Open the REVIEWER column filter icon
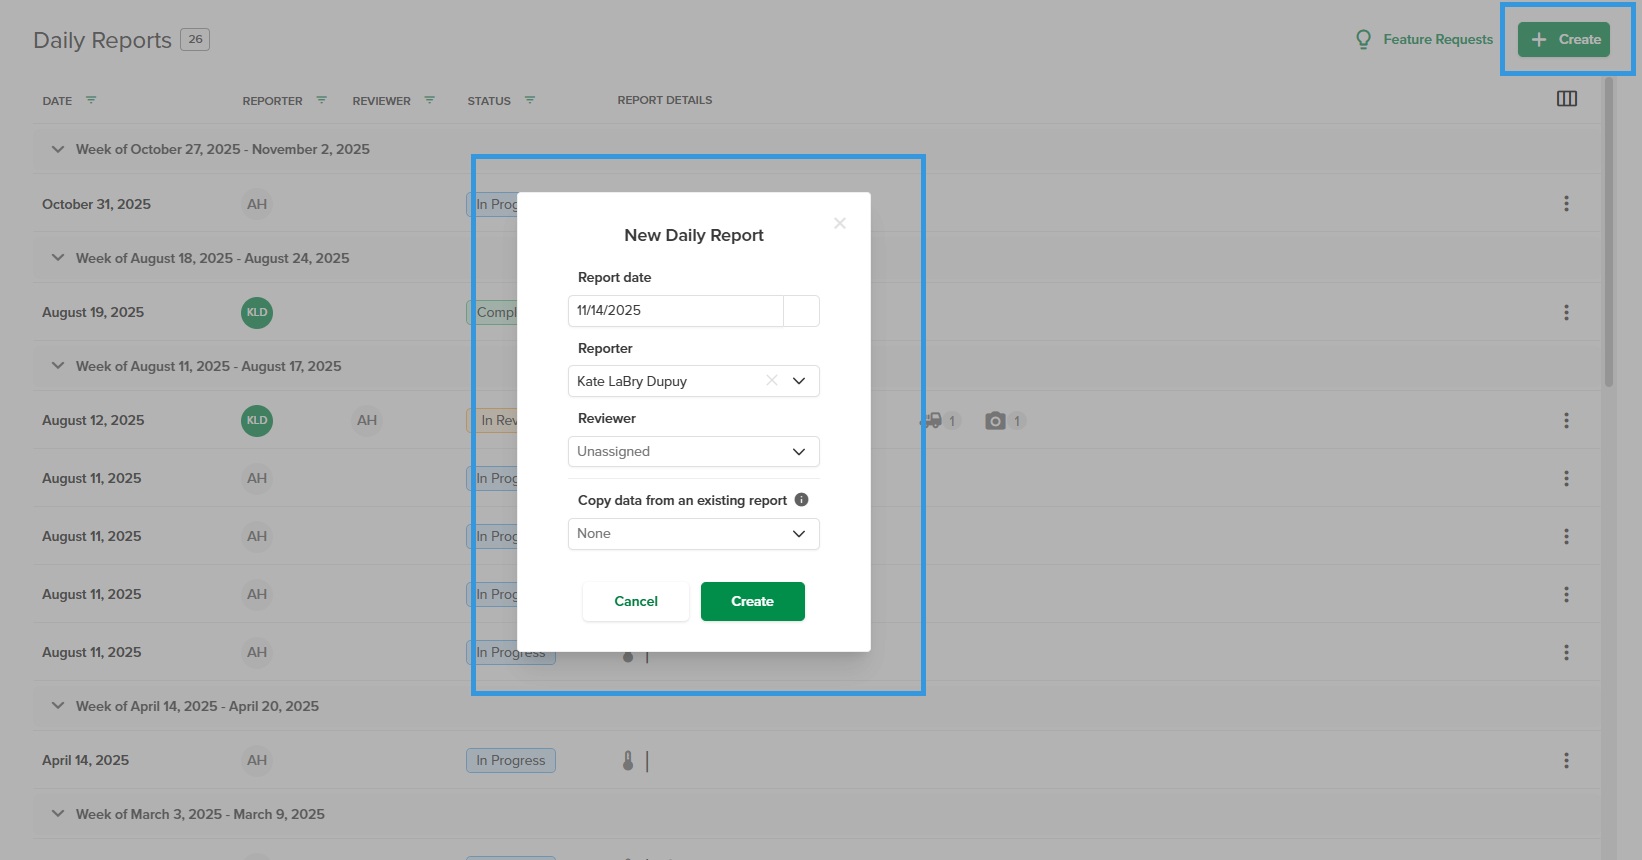 point(429,100)
